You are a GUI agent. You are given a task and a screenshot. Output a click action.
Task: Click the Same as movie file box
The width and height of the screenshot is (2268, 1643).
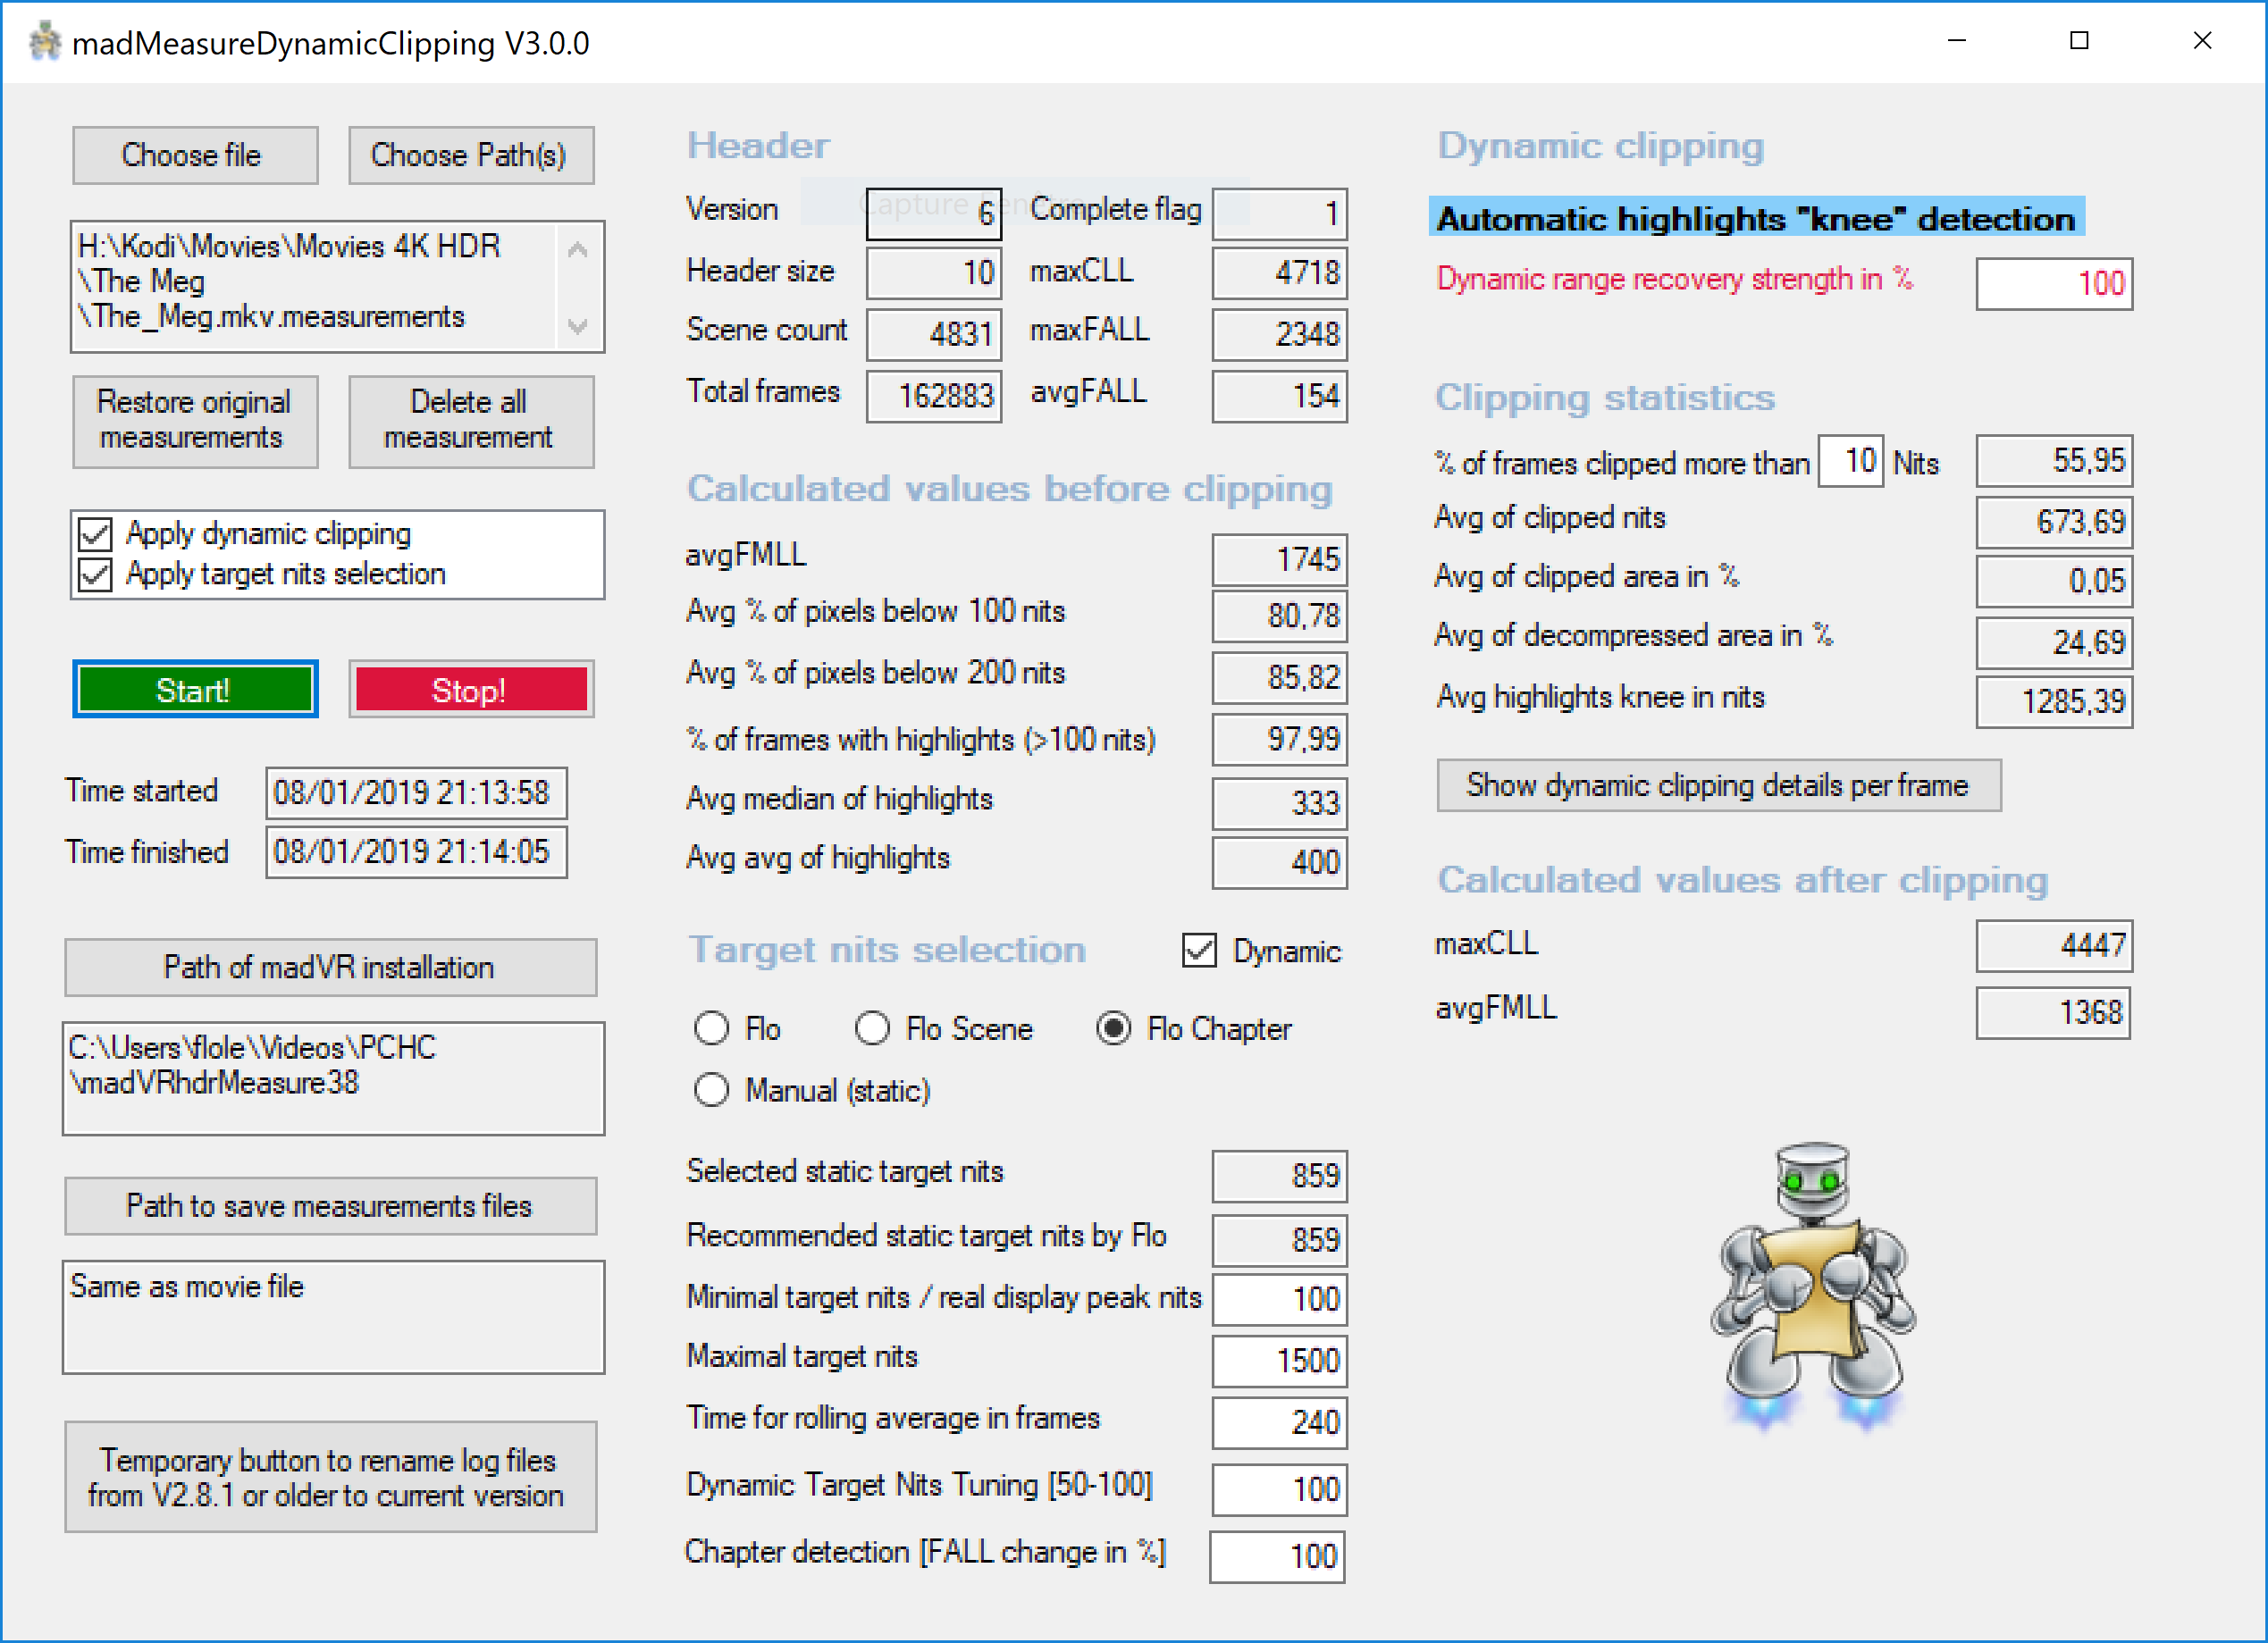point(333,1317)
